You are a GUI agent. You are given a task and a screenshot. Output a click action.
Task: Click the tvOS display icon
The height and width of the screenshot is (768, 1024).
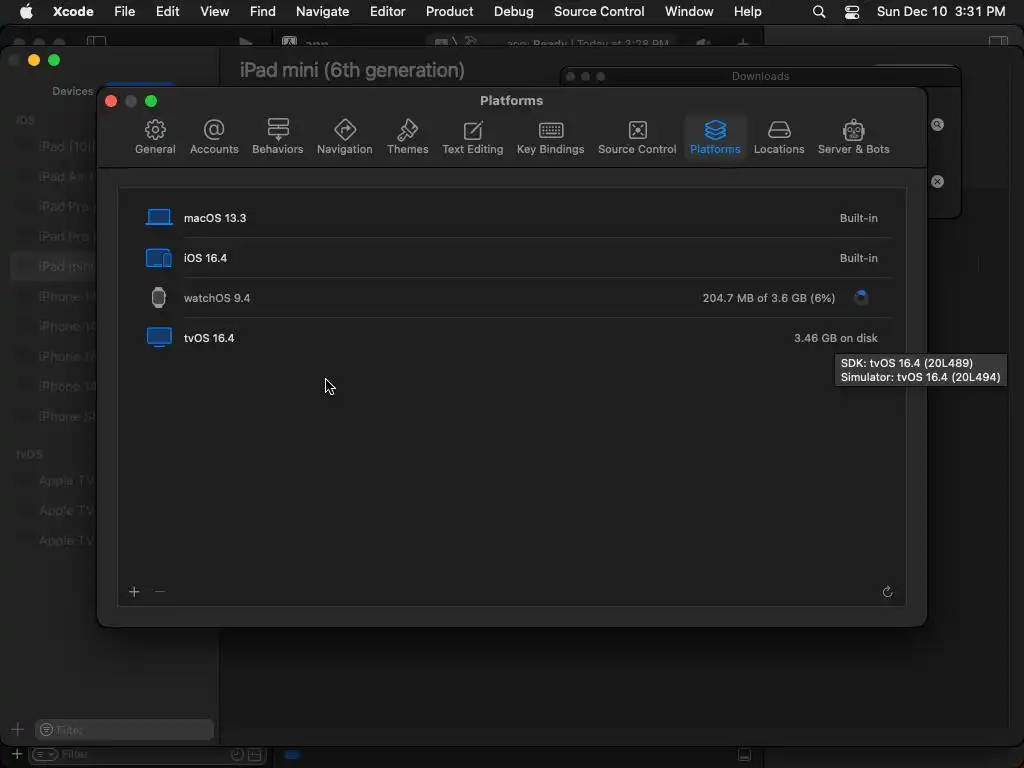(159, 338)
